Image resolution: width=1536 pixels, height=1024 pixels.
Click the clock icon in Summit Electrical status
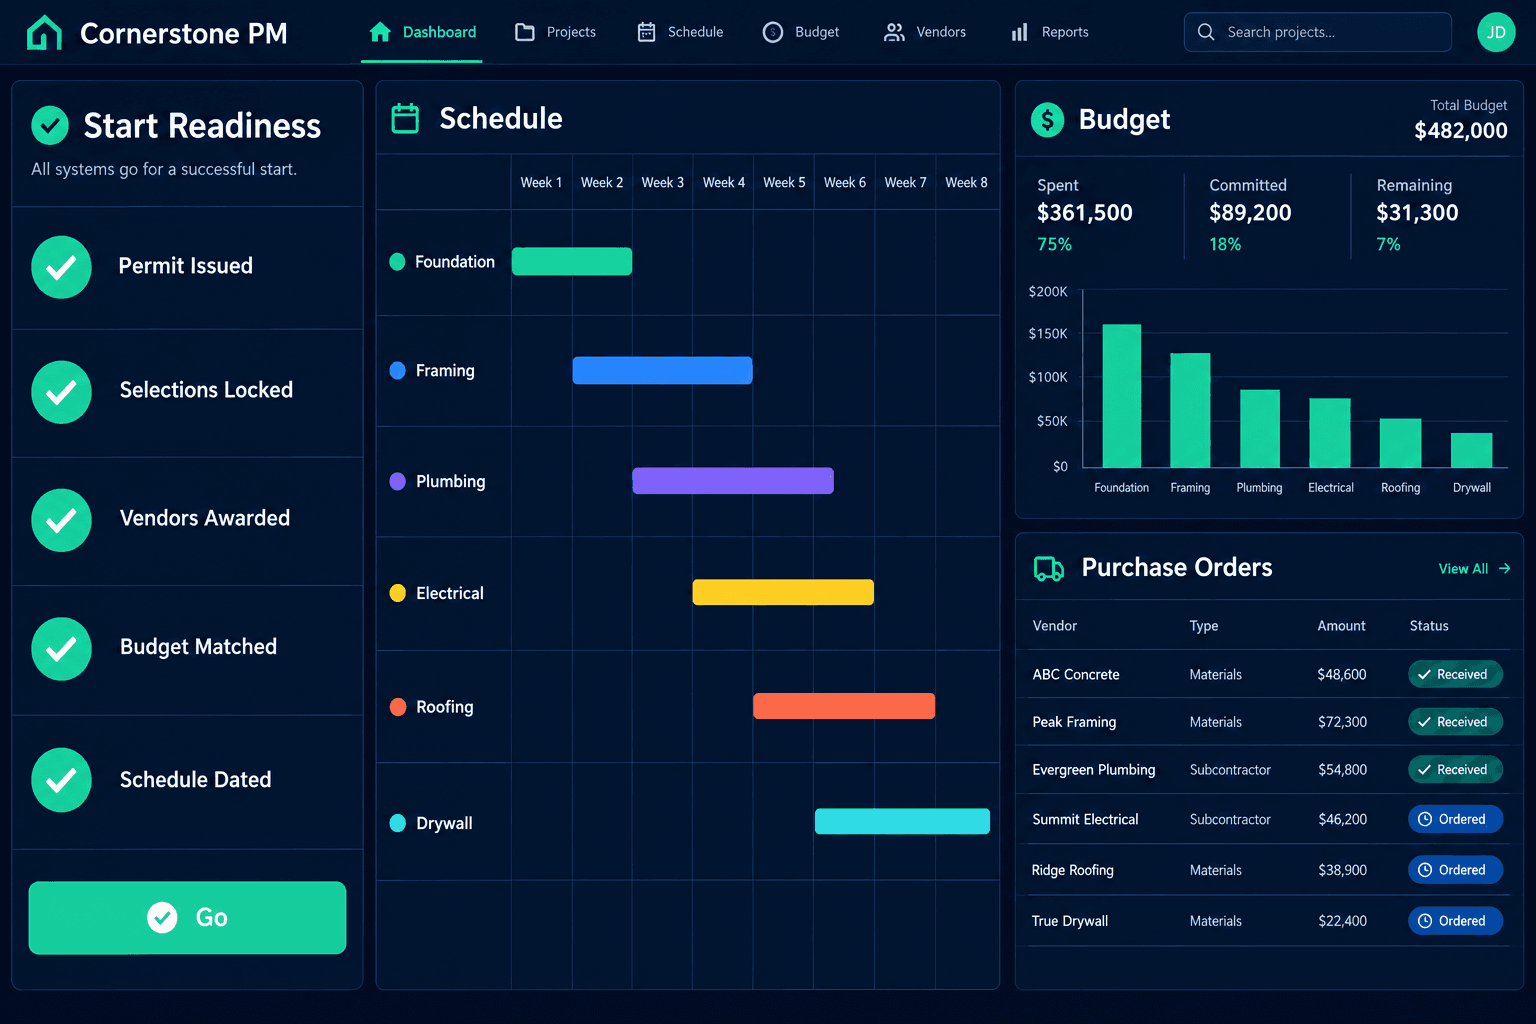coord(1425,819)
